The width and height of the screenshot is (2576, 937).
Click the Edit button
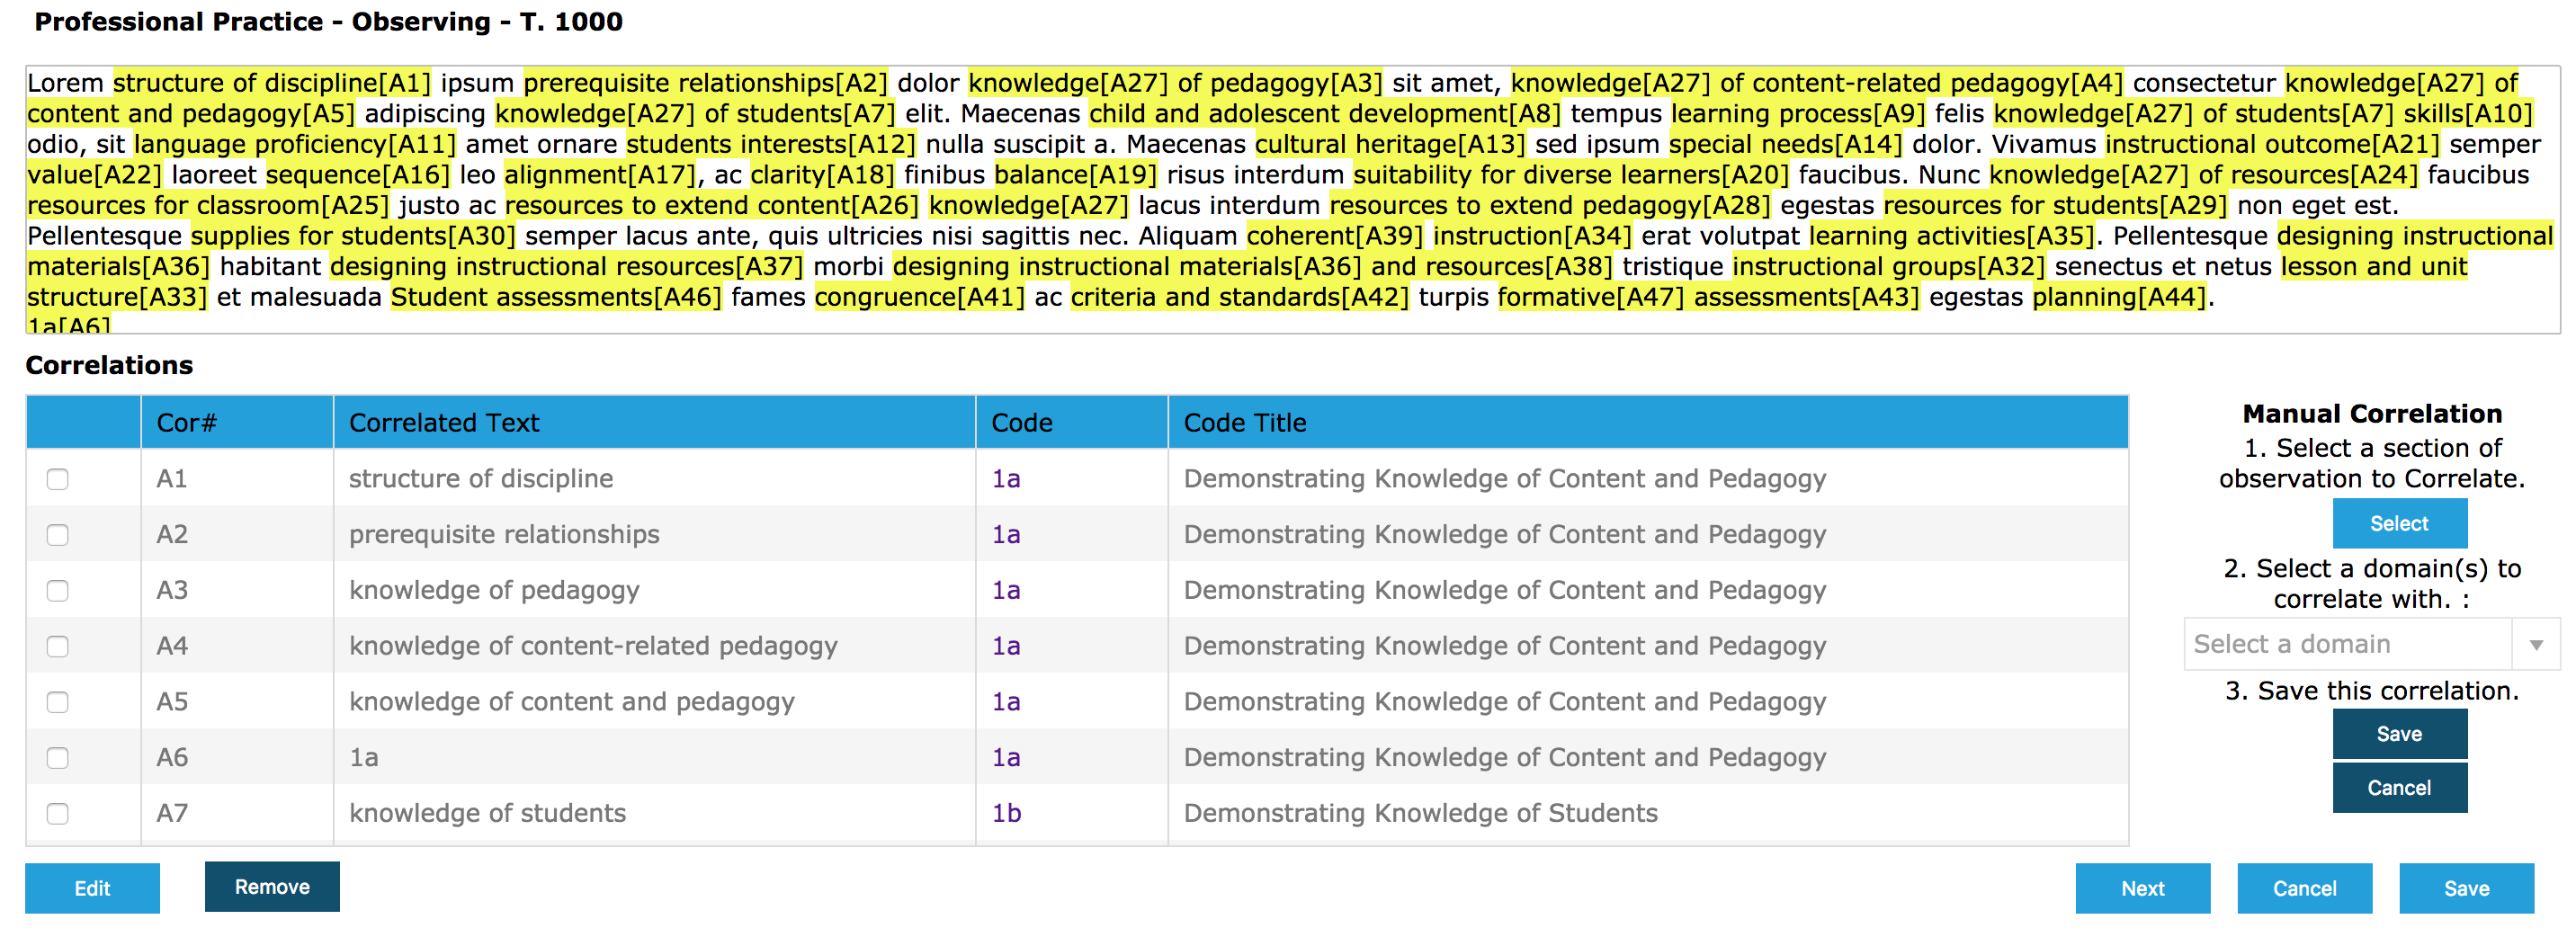(92, 888)
